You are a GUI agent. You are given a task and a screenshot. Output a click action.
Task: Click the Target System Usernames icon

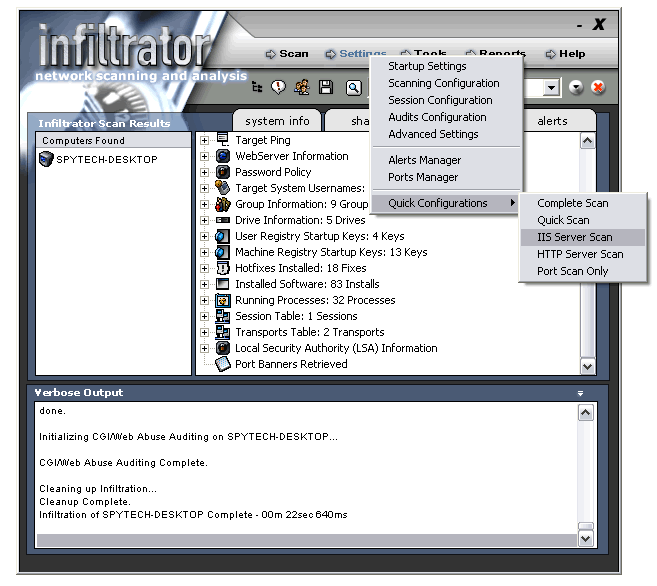(x=223, y=188)
